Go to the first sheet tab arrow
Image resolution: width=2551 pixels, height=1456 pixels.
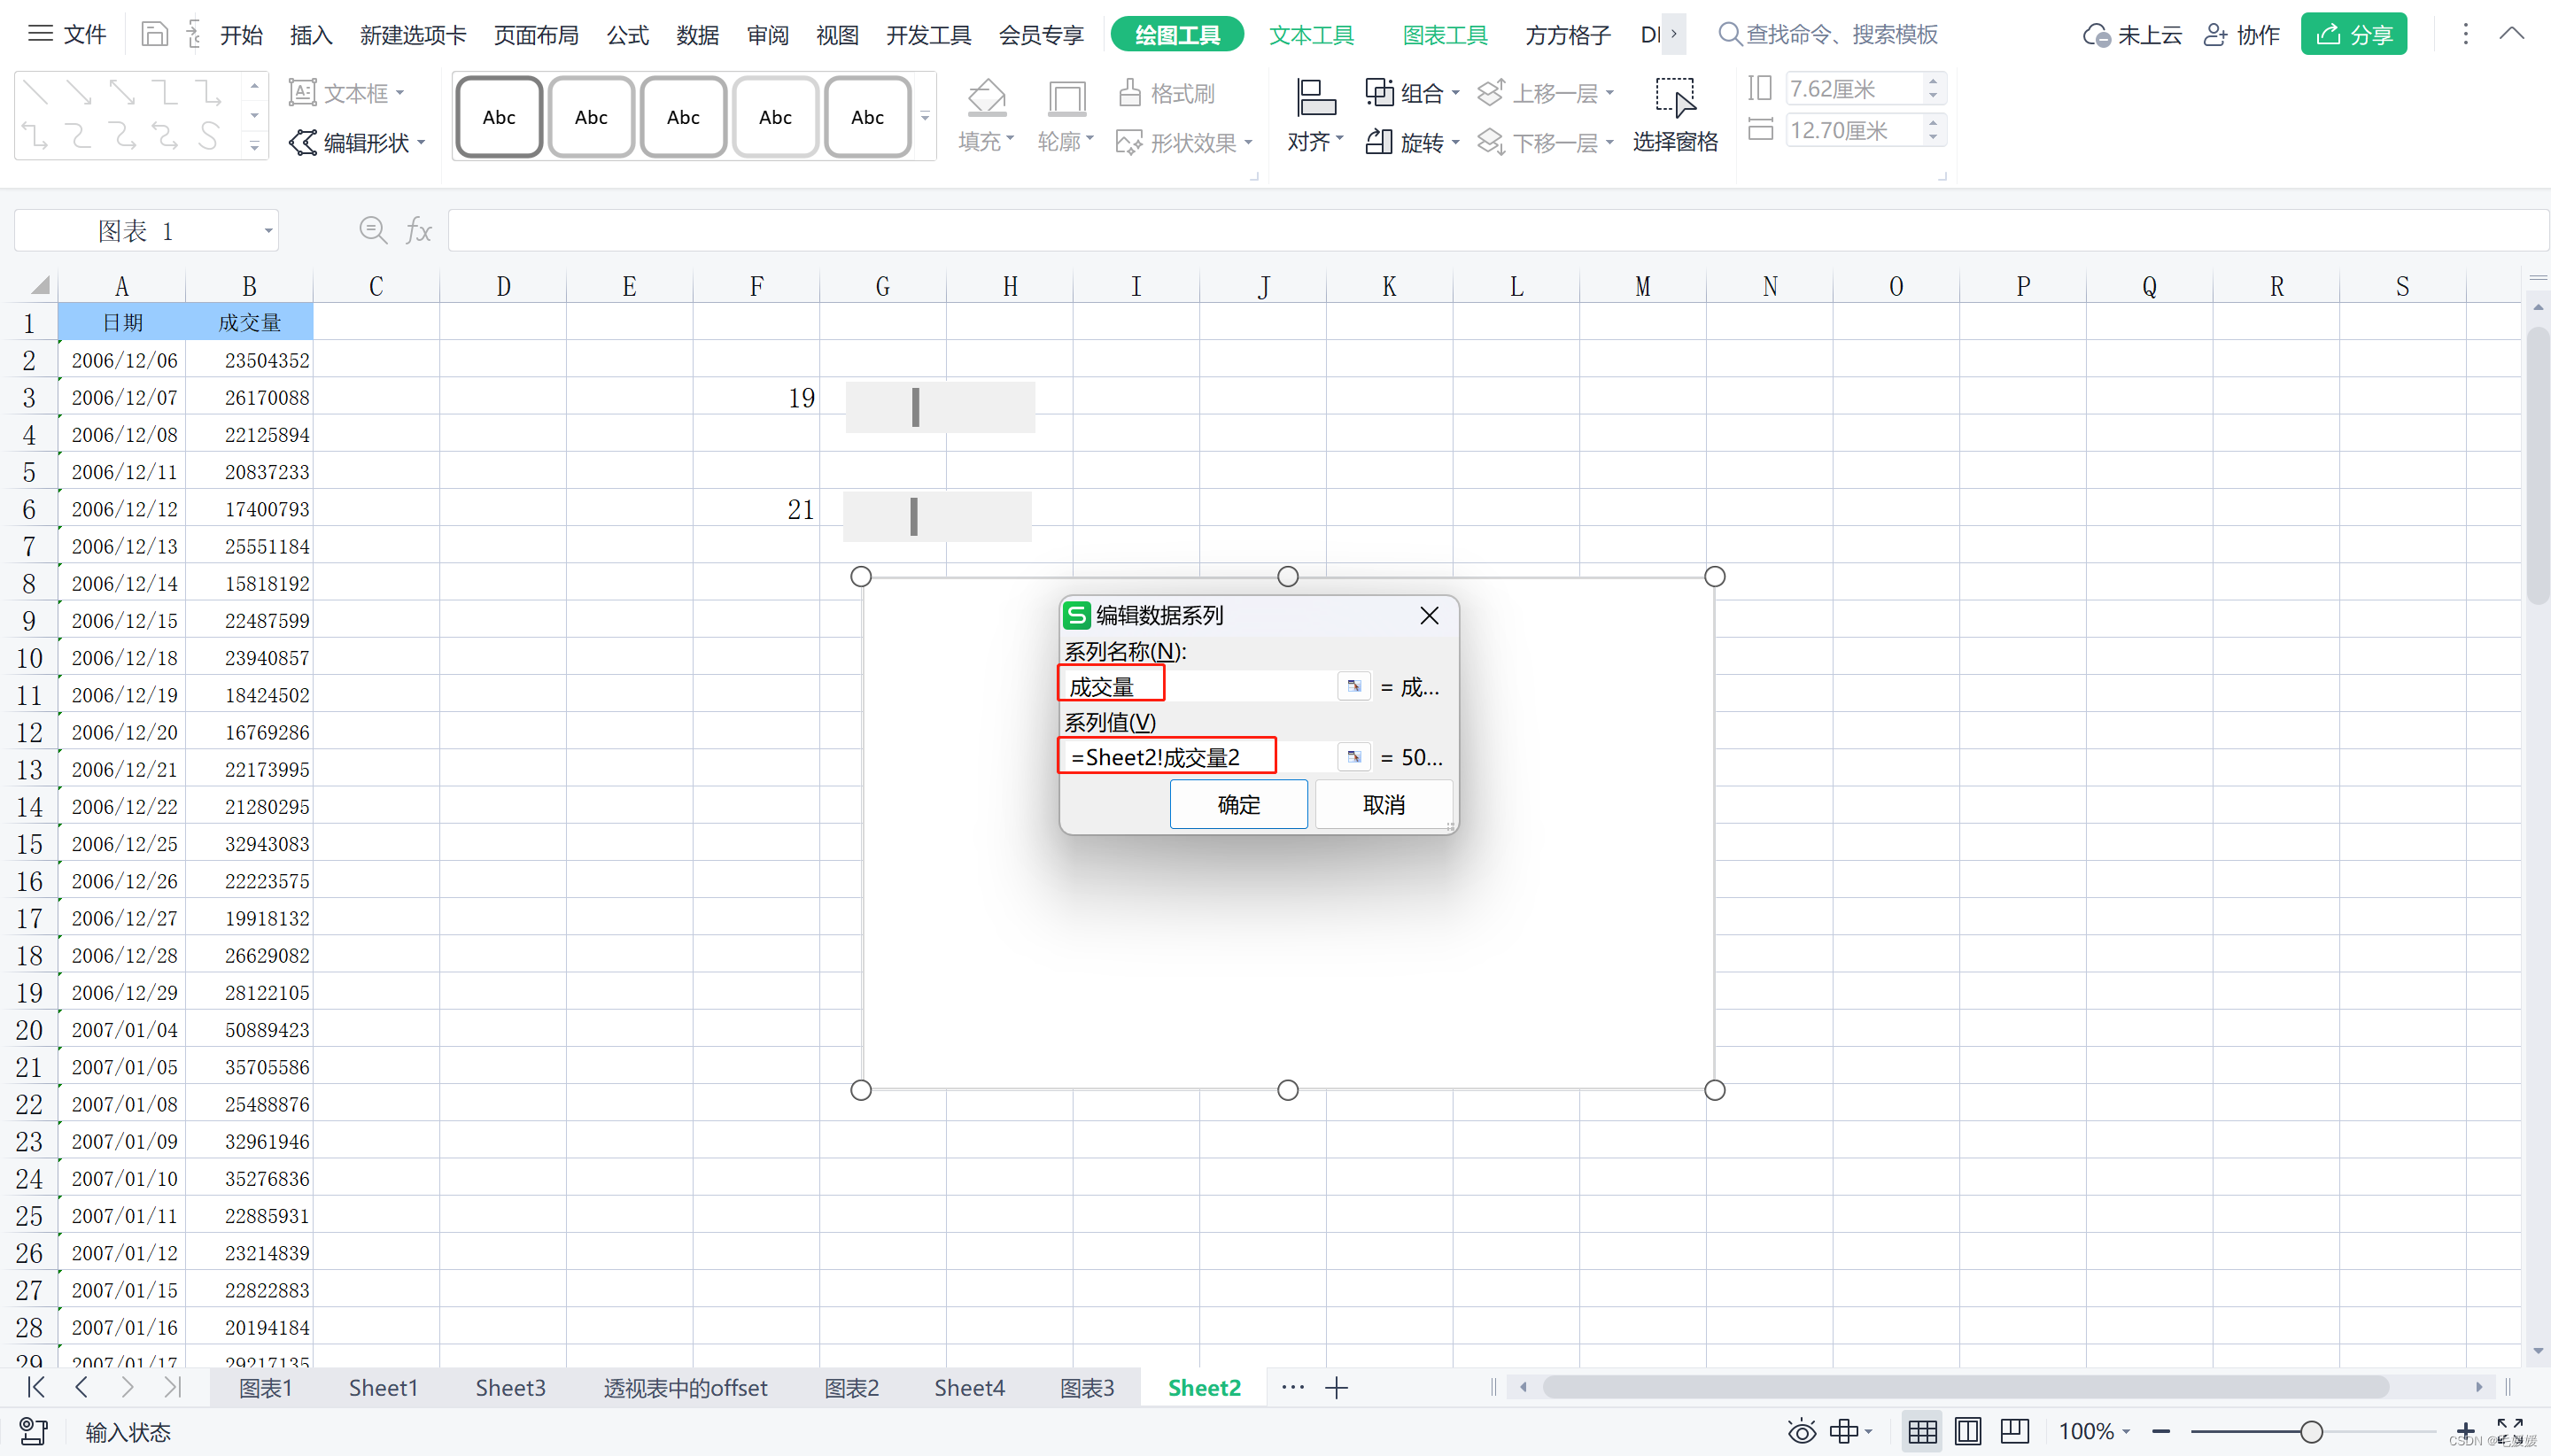tap(36, 1387)
